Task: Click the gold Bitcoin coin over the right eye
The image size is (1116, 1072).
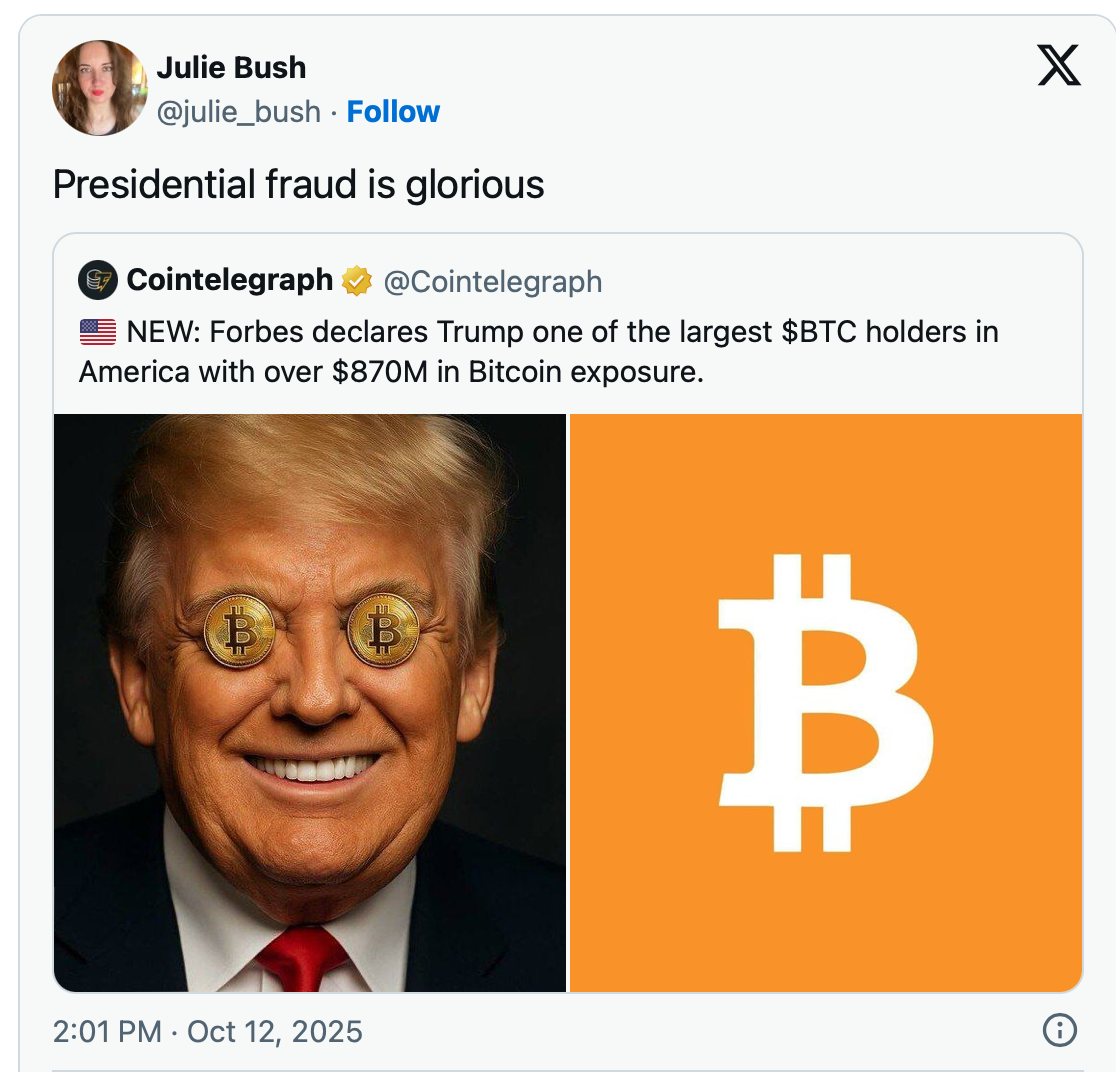Action: tap(382, 629)
